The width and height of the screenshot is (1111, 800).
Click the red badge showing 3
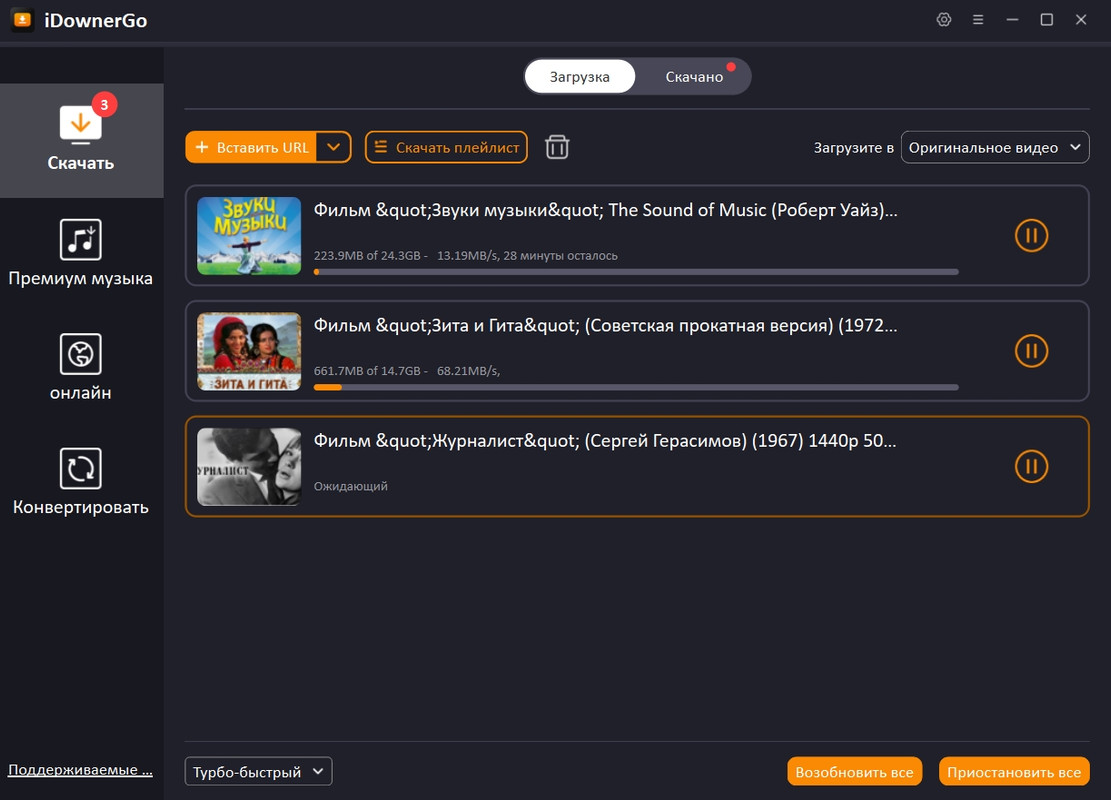104,105
